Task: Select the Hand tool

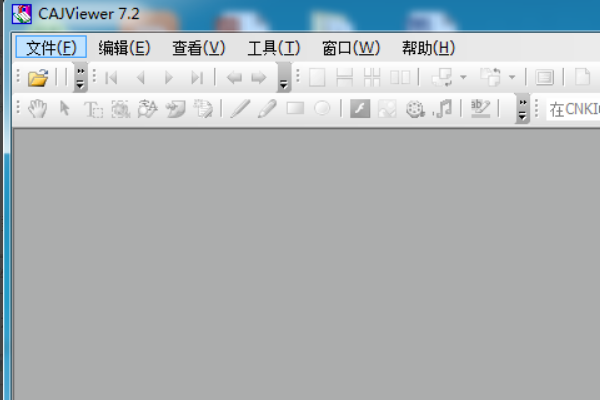Action: (x=38, y=109)
